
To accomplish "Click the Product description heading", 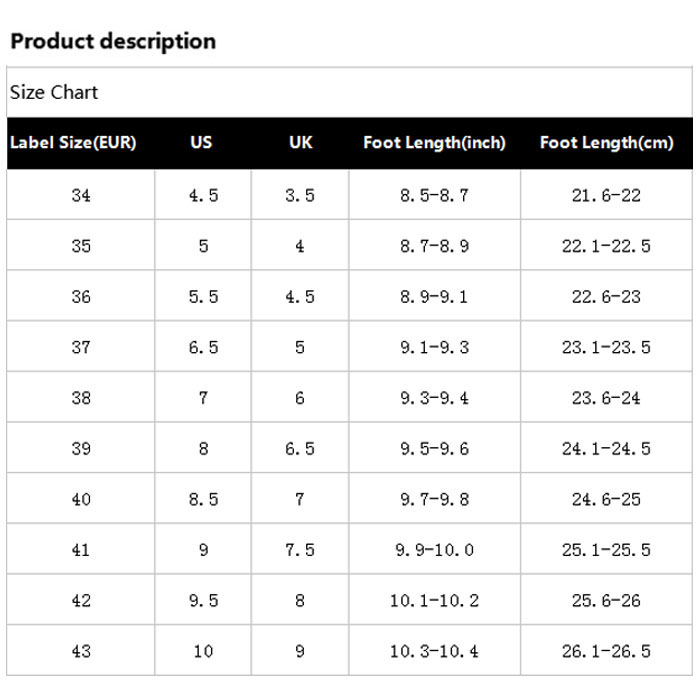I will tap(113, 42).
